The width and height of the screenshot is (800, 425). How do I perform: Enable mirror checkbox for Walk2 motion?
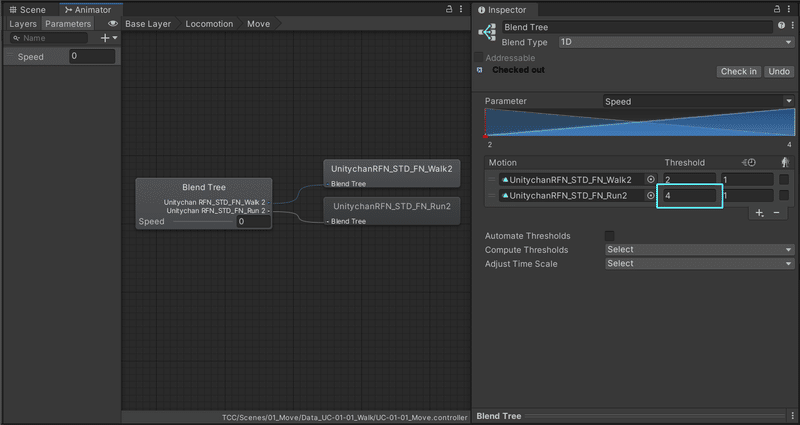pyautogui.click(x=784, y=180)
